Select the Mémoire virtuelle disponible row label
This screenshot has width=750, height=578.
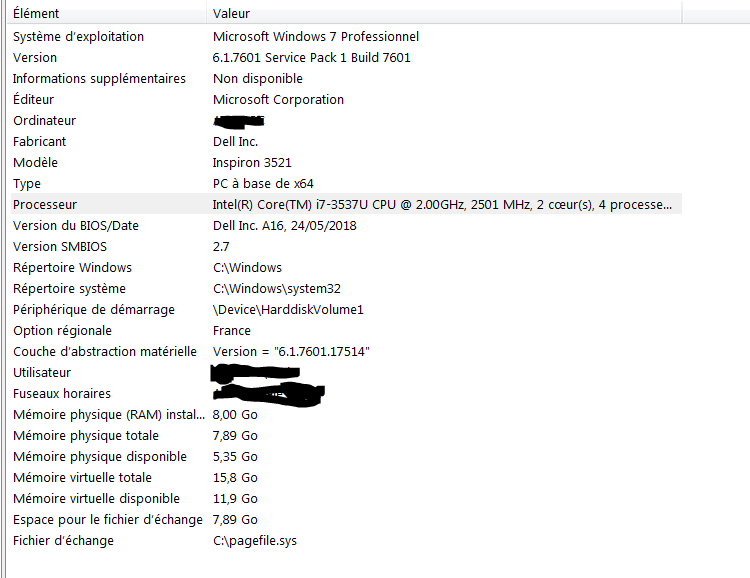tap(96, 499)
